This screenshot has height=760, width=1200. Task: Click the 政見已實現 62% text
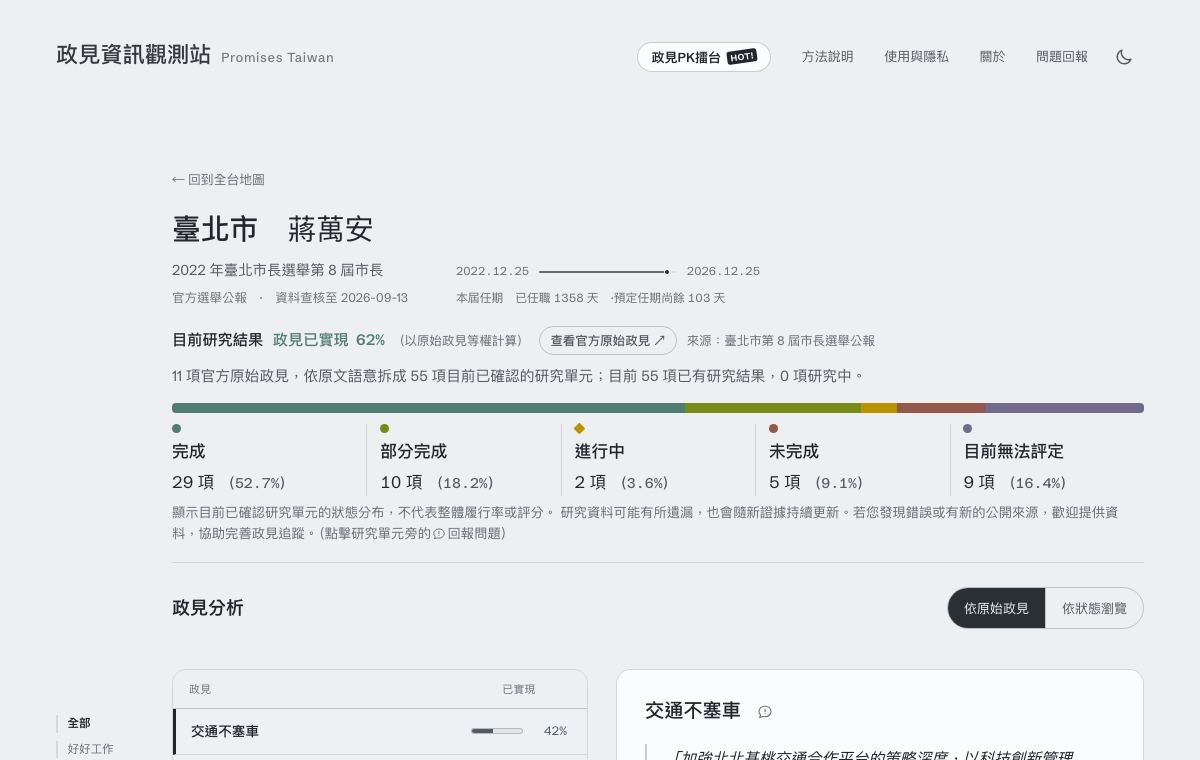(x=329, y=340)
